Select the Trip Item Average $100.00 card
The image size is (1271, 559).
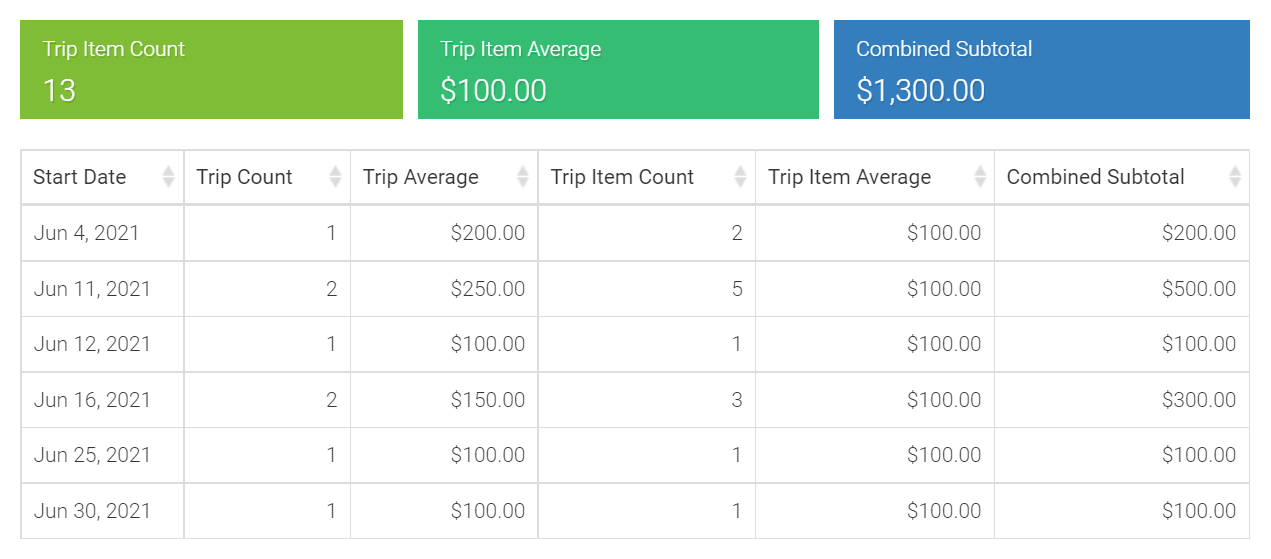[618, 69]
